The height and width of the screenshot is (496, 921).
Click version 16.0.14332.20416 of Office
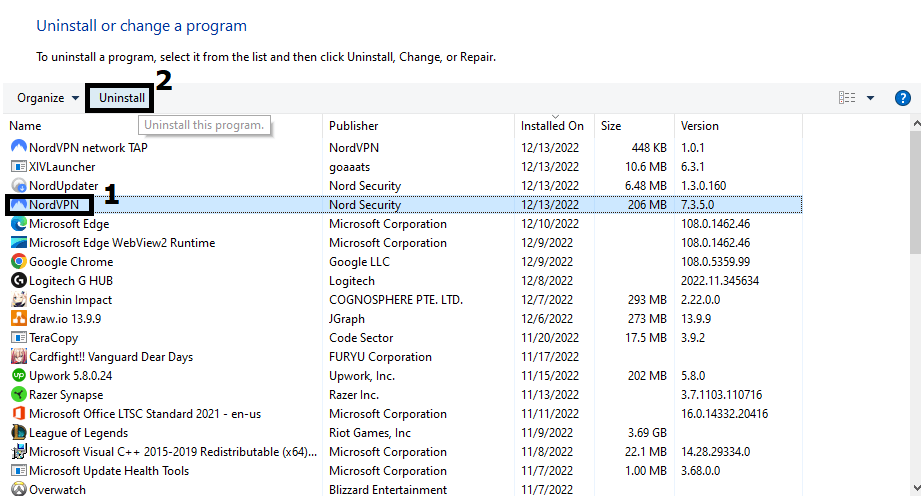725,414
